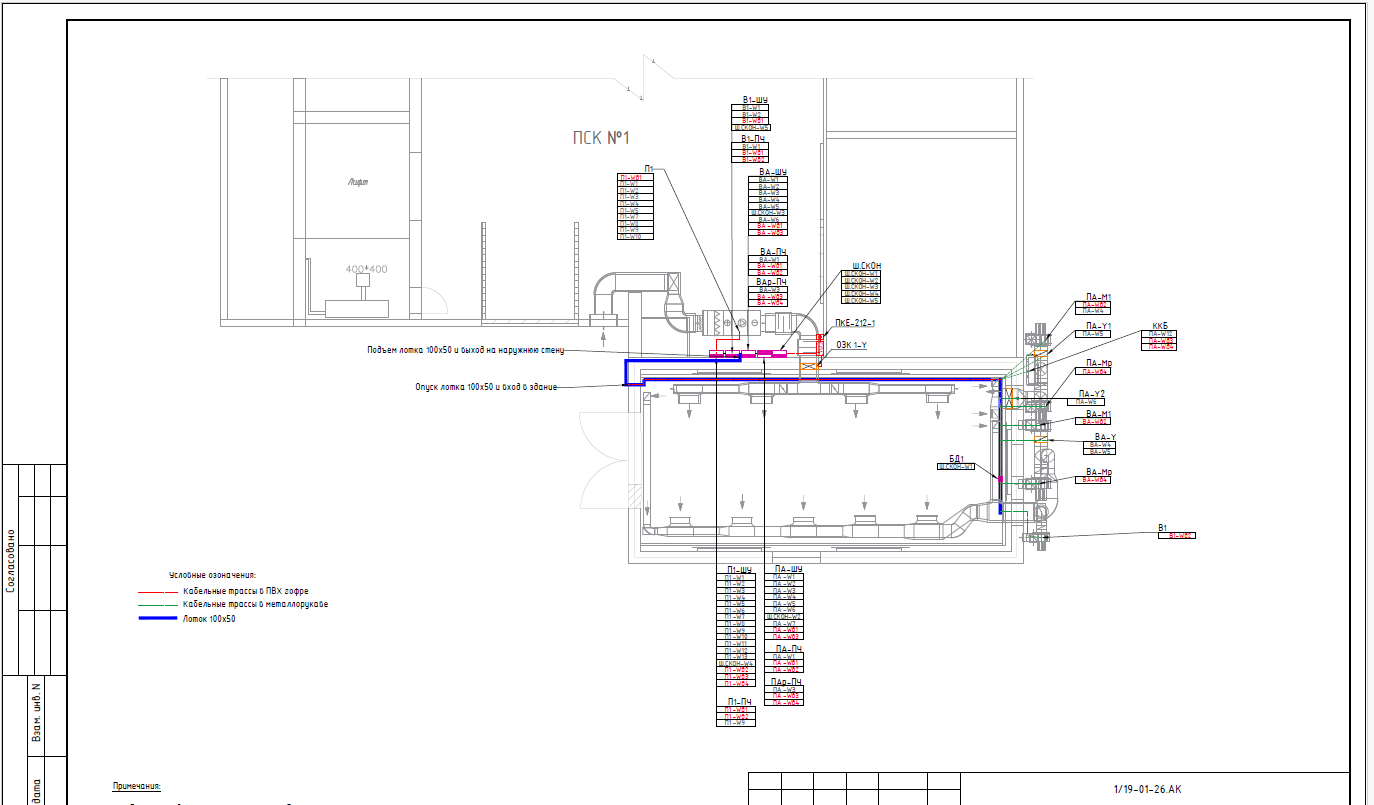Image resolution: width=1374 pixels, height=805 pixels.
Task: Click the 'ВА-М1' label
Action: (1098, 413)
